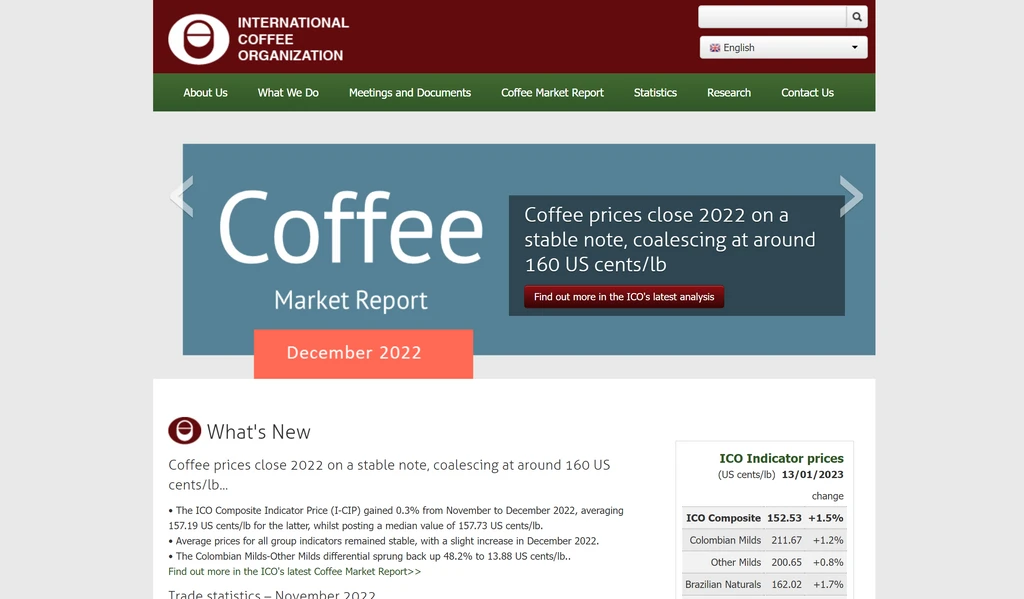Advance to the next carousel slide
The width and height of the screenshot is (1024, 599).
[x=851, y=196]
